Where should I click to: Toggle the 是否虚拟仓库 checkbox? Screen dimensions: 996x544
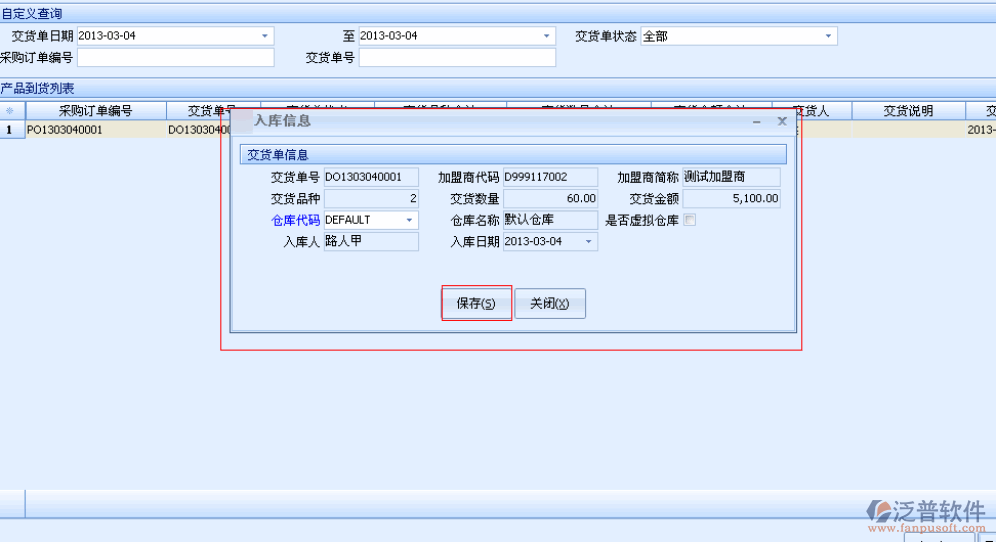[x=689, y=220]
